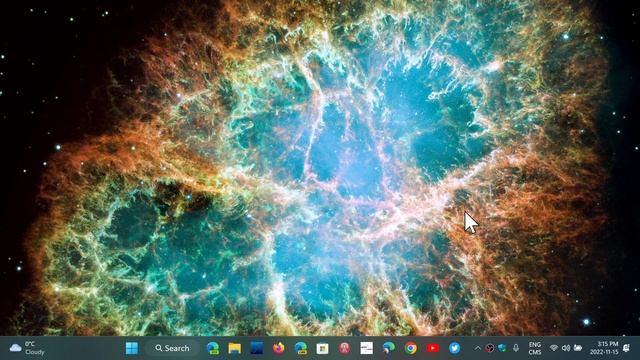Open the dark blue square app icon
Viewport: 640px width, 360px height.
[257, 348]
